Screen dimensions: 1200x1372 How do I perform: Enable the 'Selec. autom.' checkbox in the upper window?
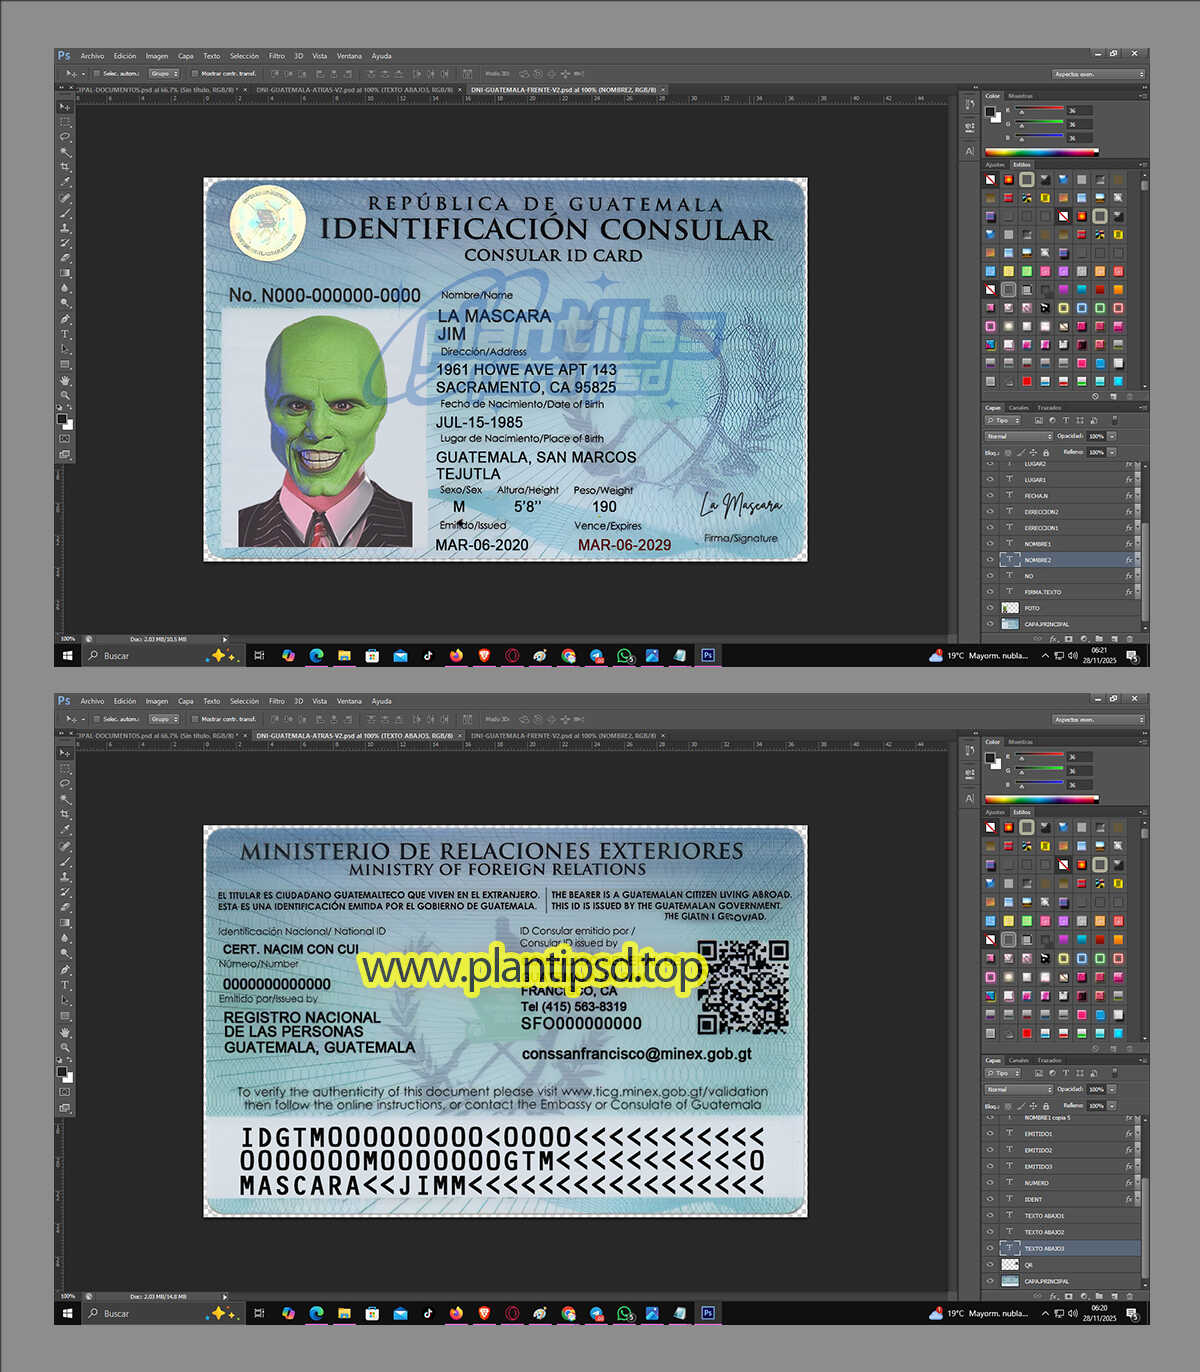click(x=98, y=73)
